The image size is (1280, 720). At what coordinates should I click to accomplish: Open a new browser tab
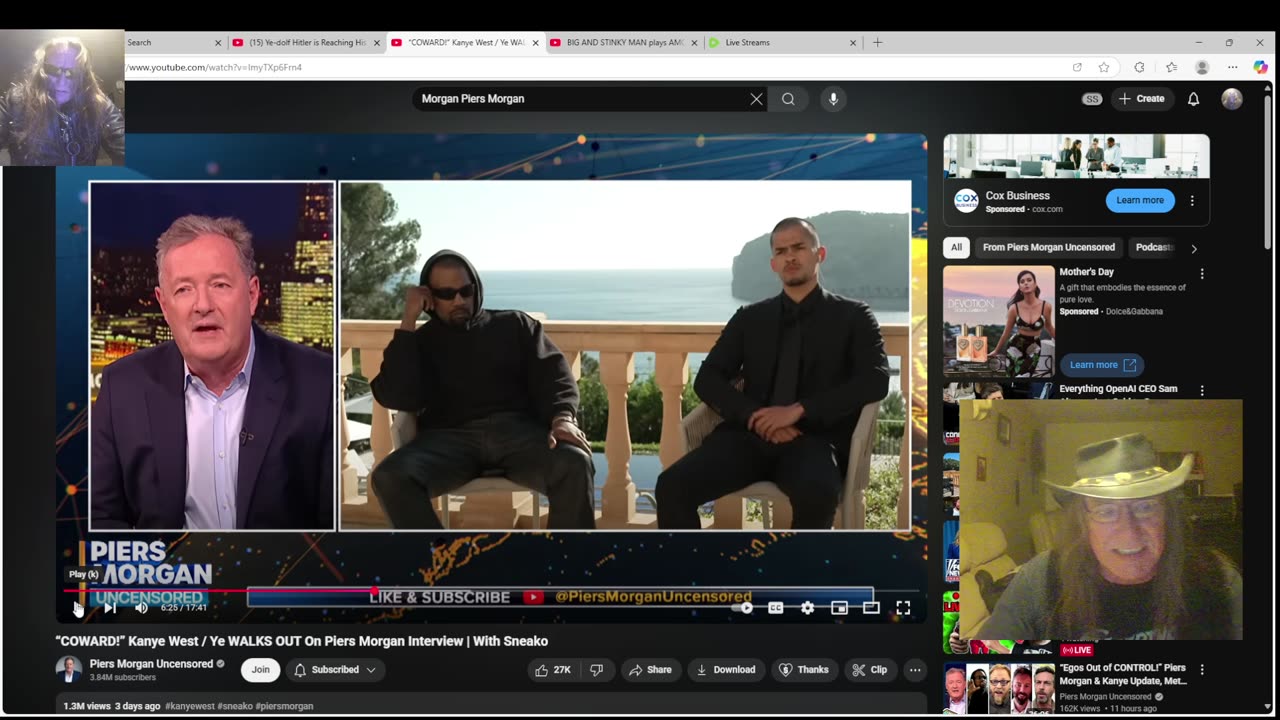[x=877, y=43]
